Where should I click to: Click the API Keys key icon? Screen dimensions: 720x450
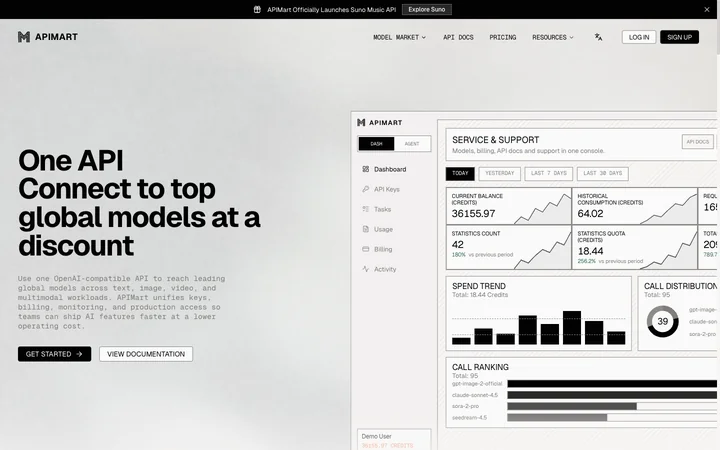pyautogui.click(x=366, y=189)
